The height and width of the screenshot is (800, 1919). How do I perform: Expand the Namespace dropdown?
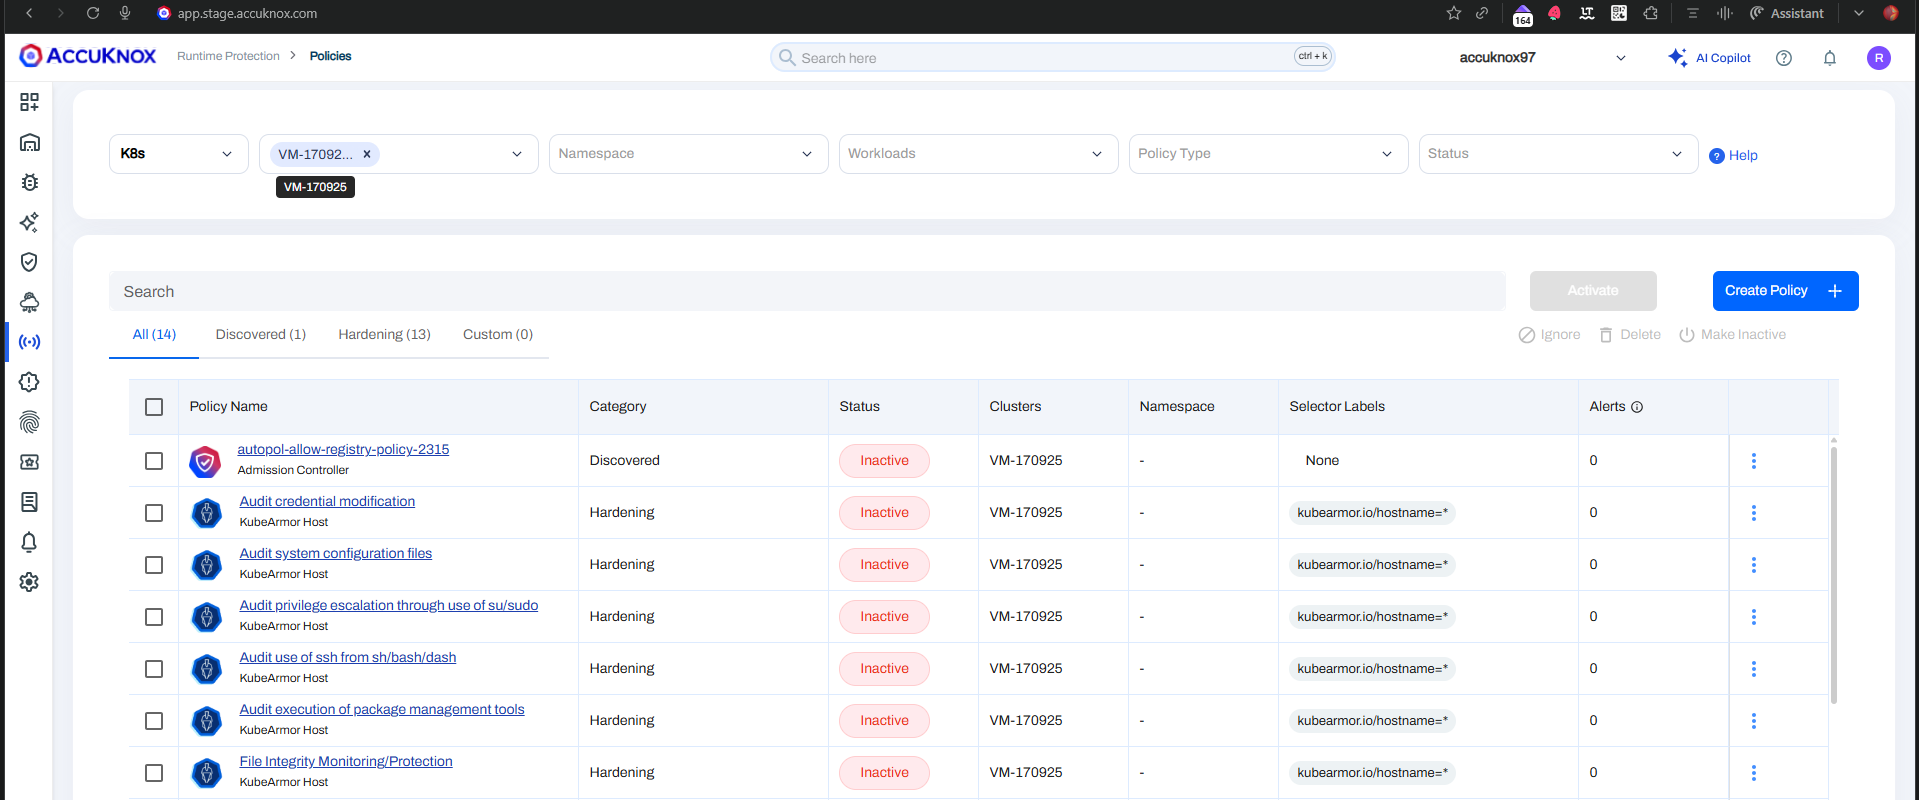(688, 154)
